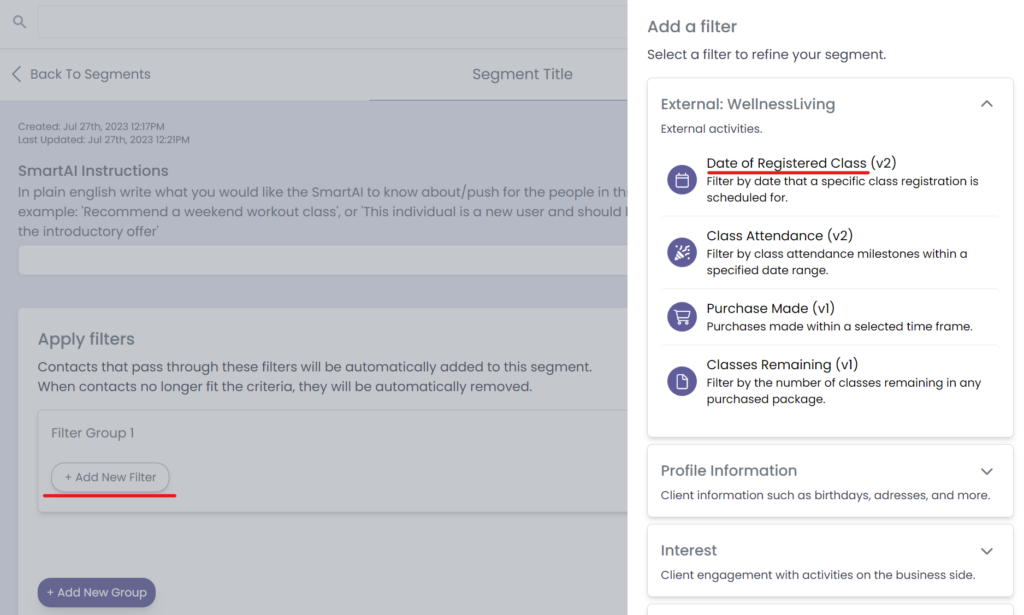Image resolution: width=1024 pixels, height=615 pixels.
Task: Expand the Interest section chevron
Action: coord(986,551)
